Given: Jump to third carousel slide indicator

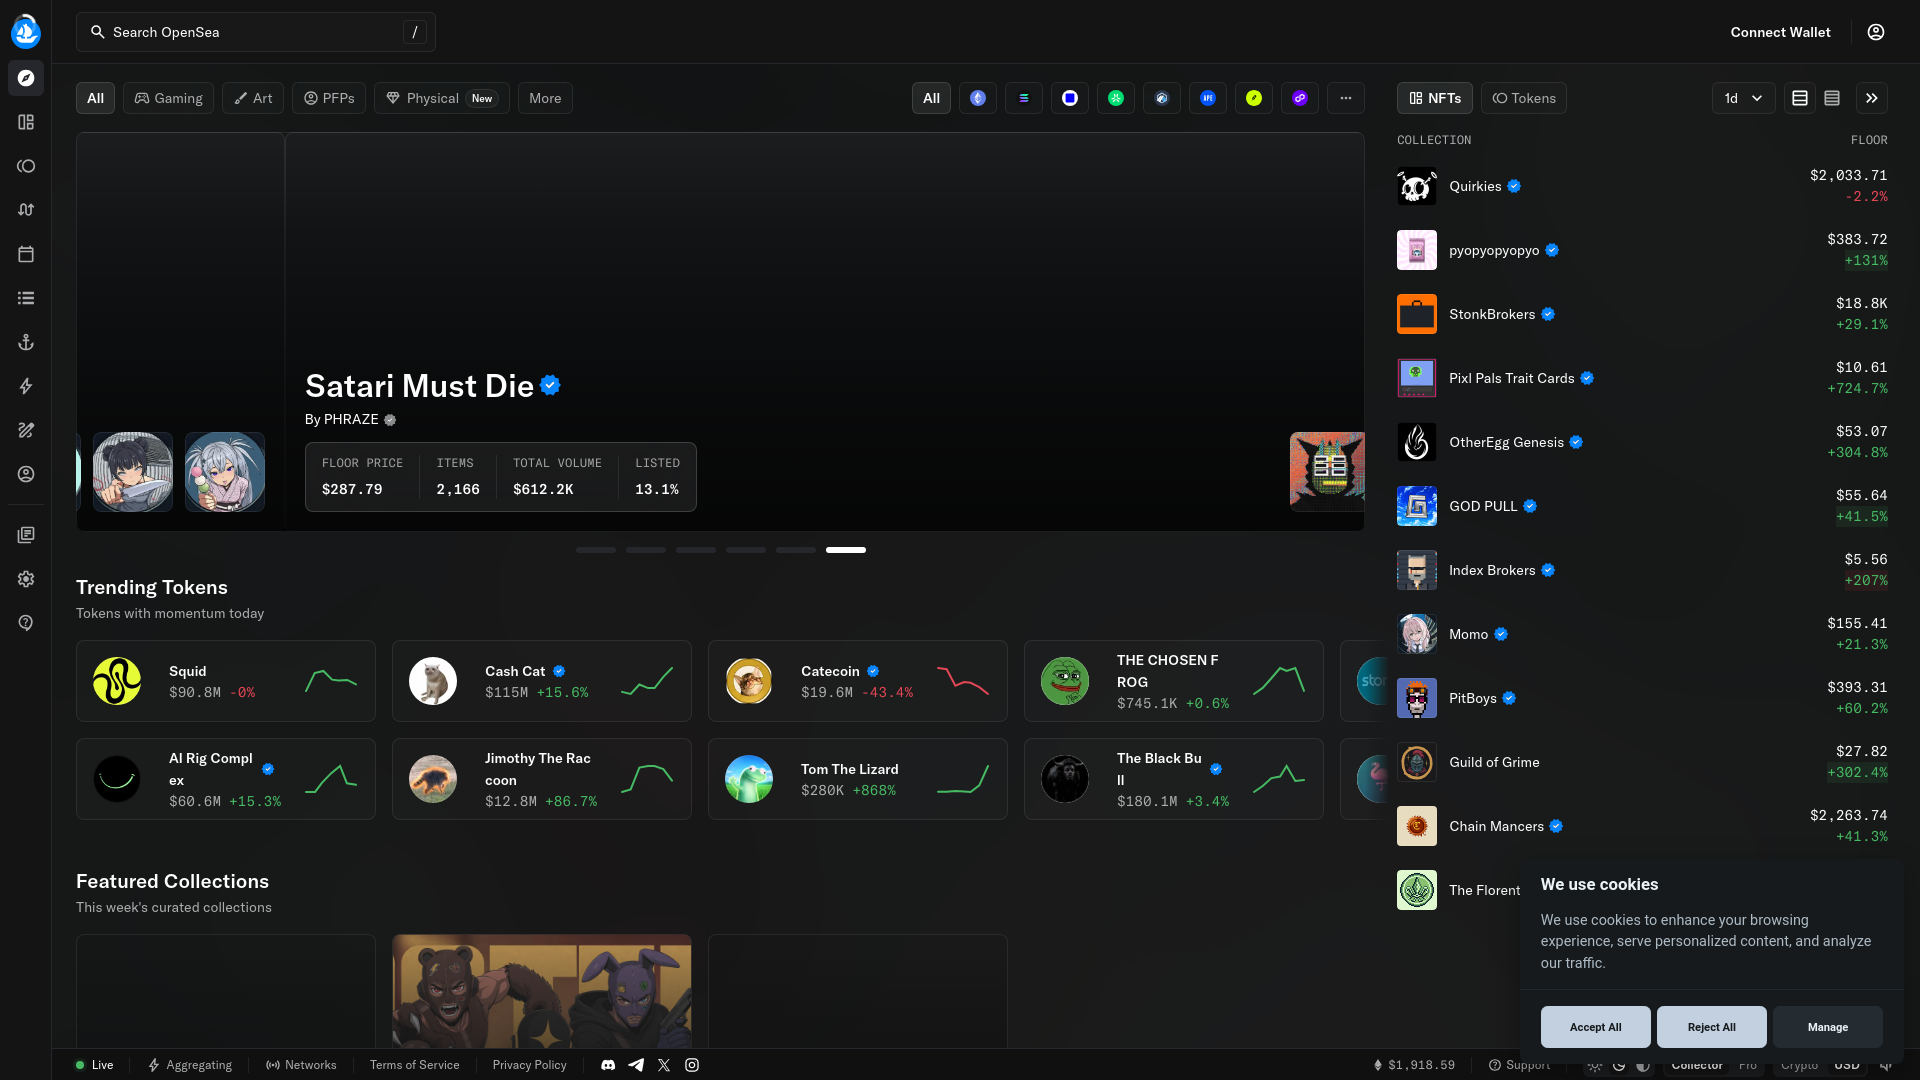Looking at the screenshot, I should pyautogui.click(x=696, y=550).
